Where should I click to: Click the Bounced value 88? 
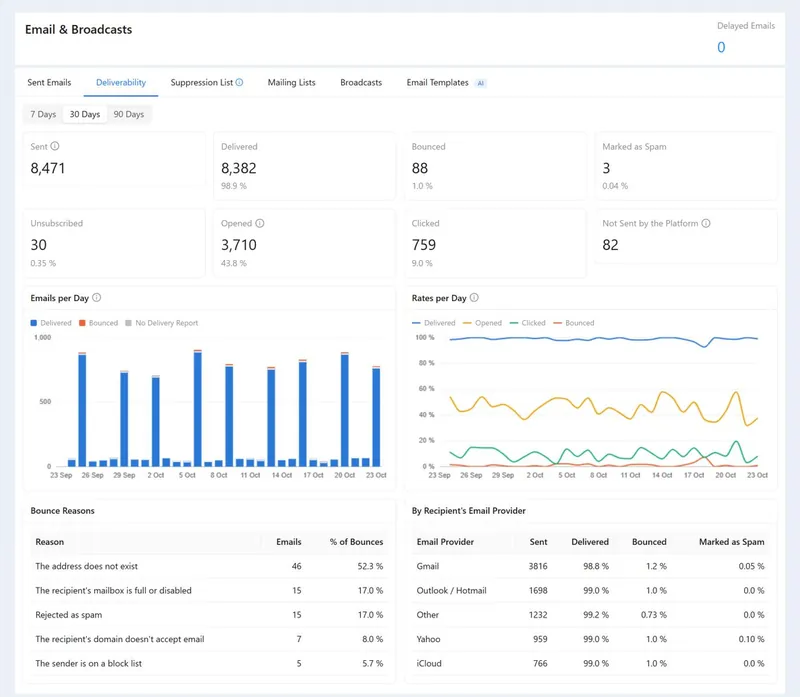pos(420,168)
